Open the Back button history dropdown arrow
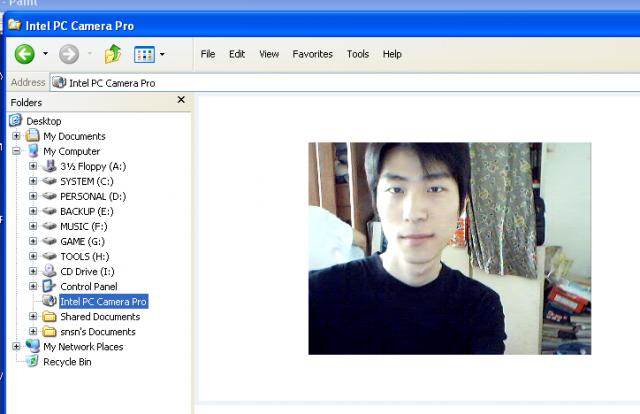 pos(45,53)
